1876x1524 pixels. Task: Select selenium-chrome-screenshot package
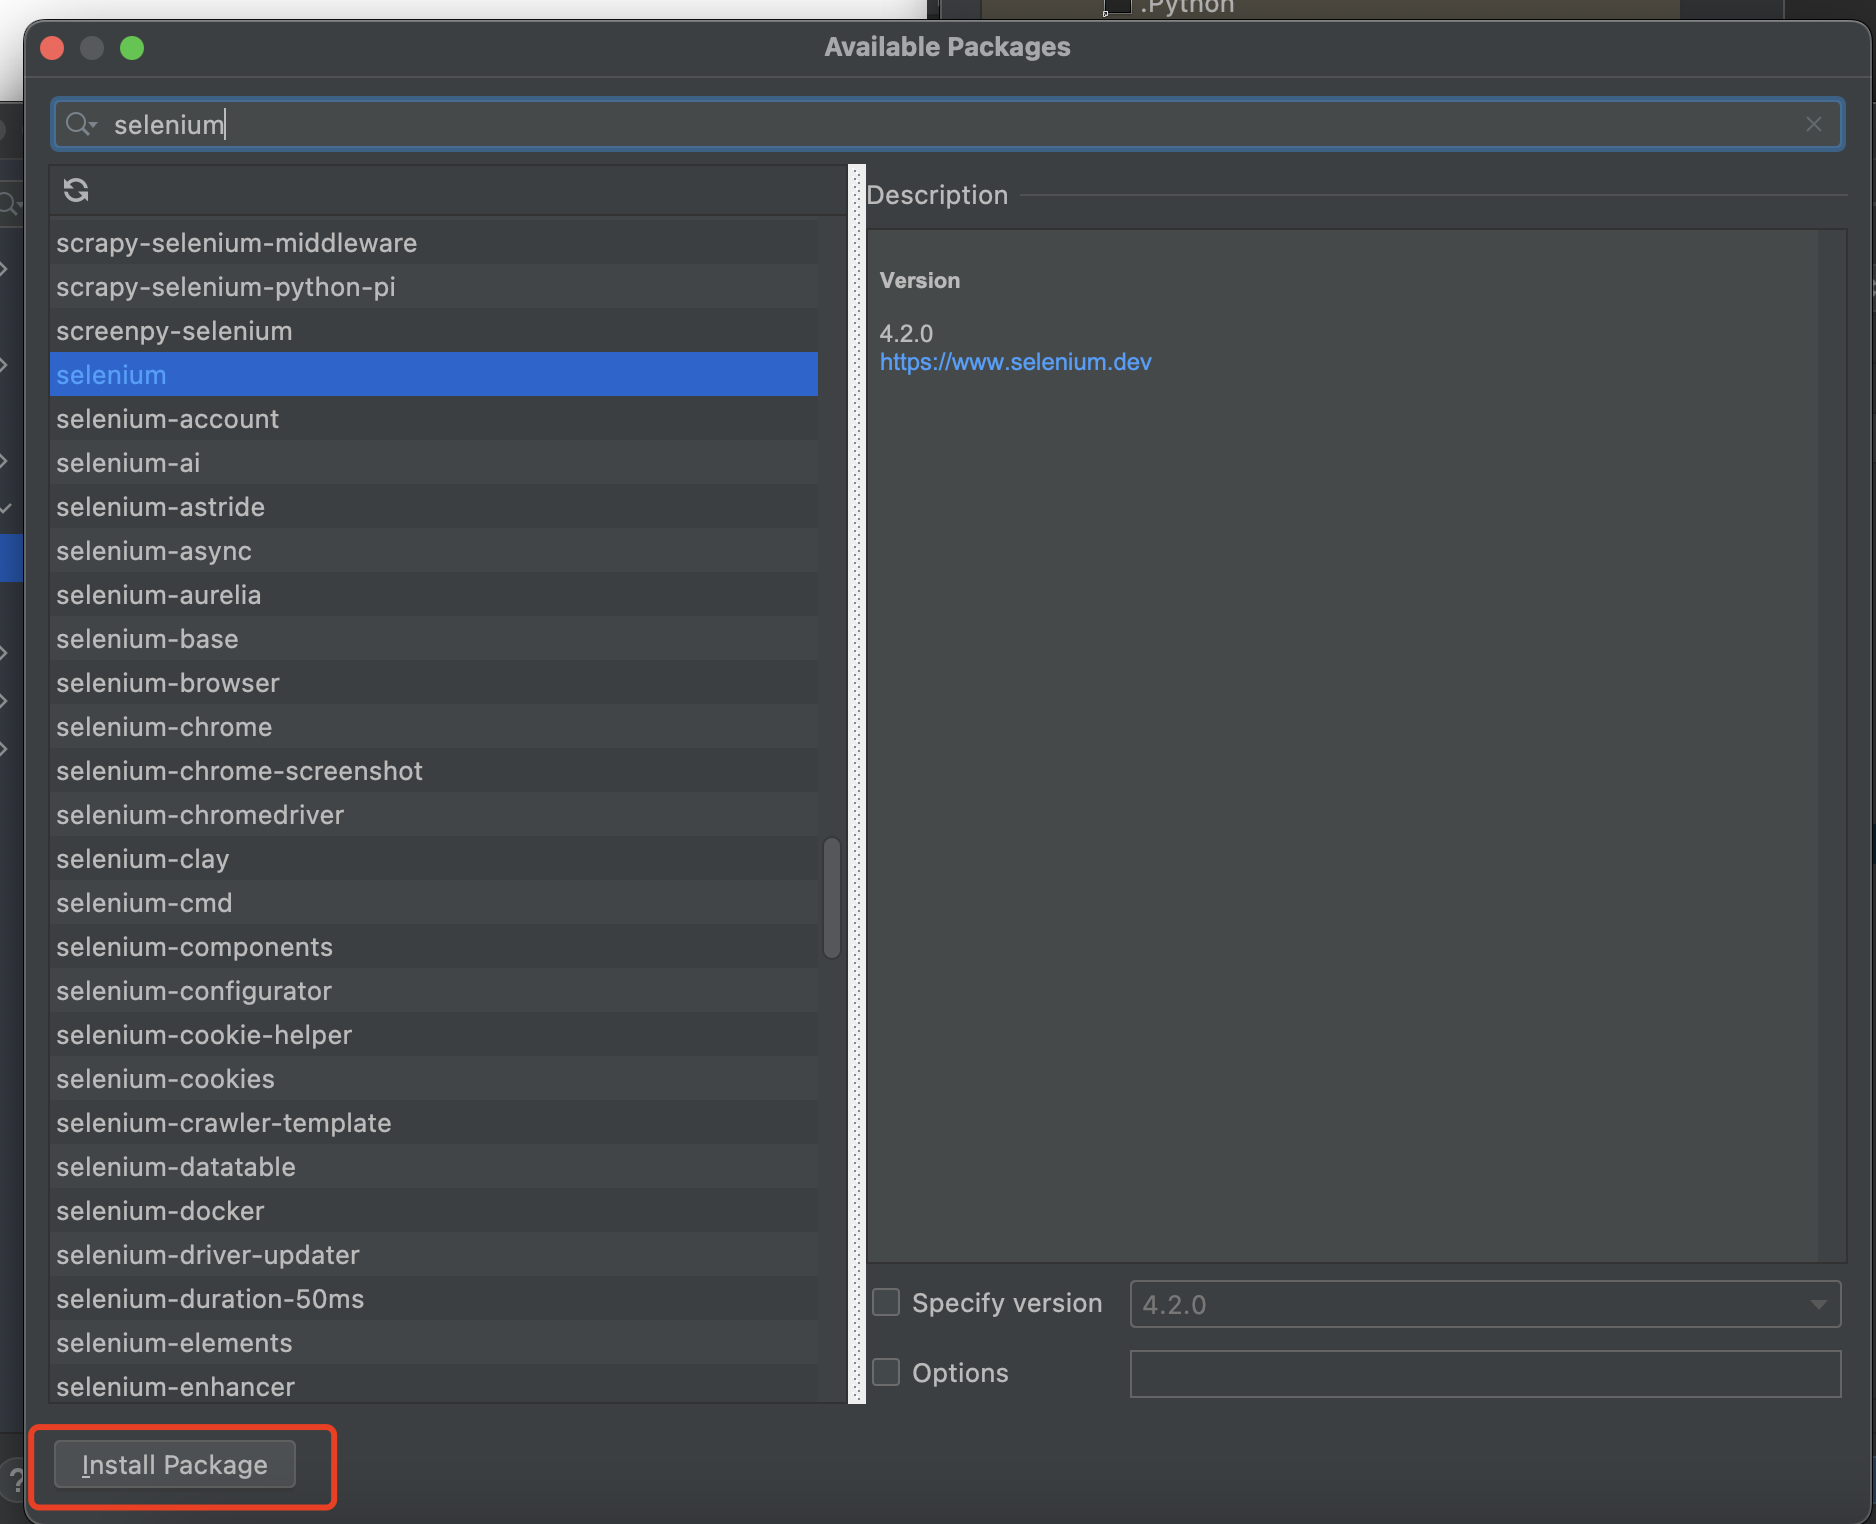pos(434,770)
